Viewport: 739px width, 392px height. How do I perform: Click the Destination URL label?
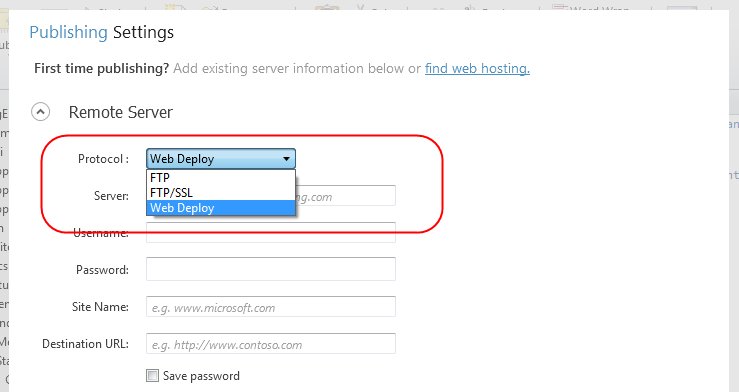[x=85, y=344]
